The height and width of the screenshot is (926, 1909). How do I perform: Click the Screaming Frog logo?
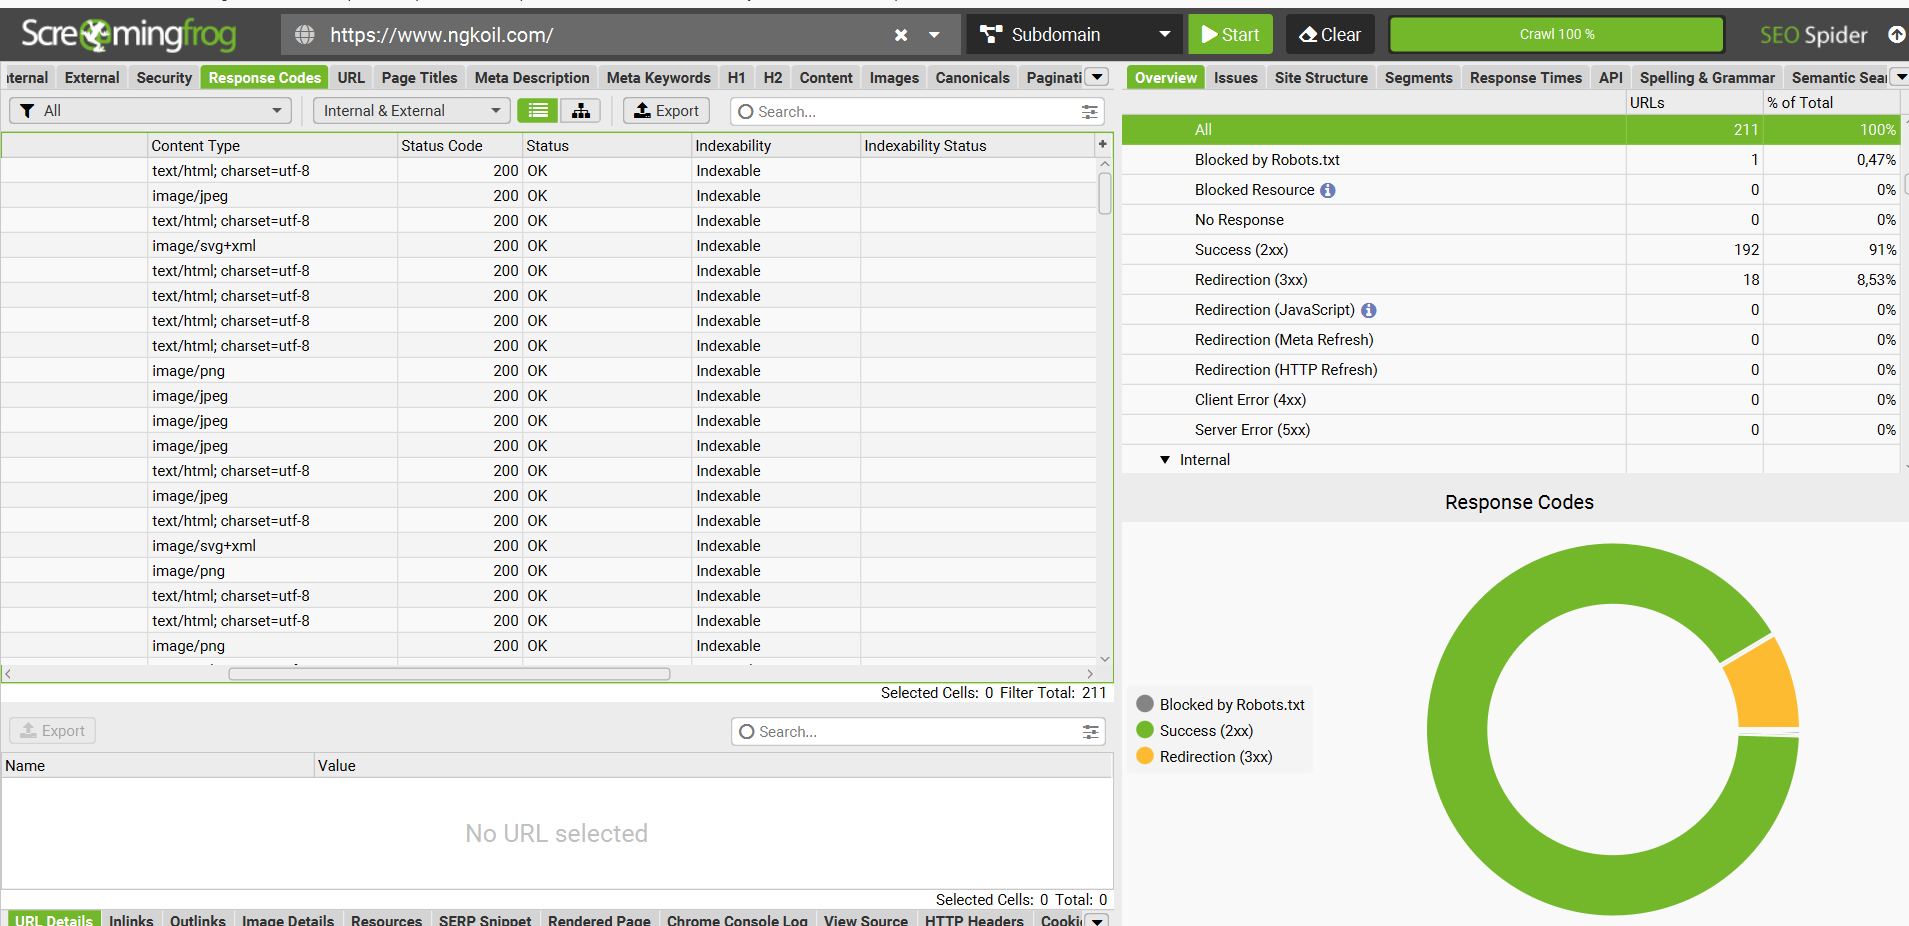point(129,35)
